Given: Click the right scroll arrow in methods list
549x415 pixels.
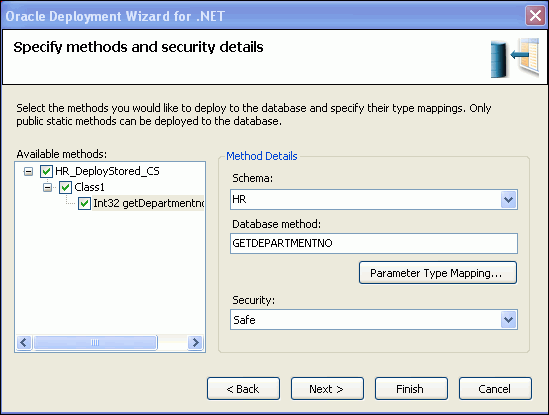Looking at the screenshot, I should click(195, 342).
